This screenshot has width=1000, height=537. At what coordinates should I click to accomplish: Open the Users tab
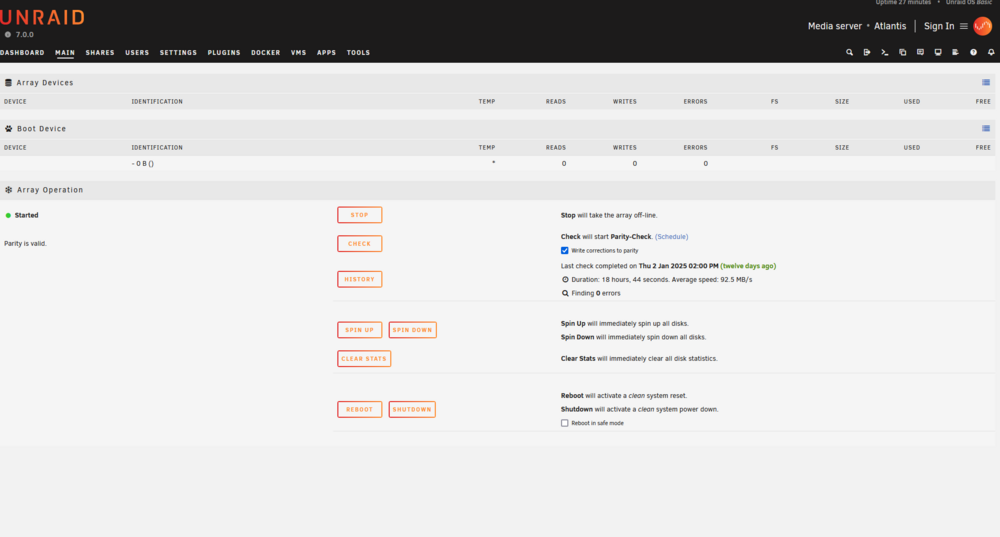137,52
